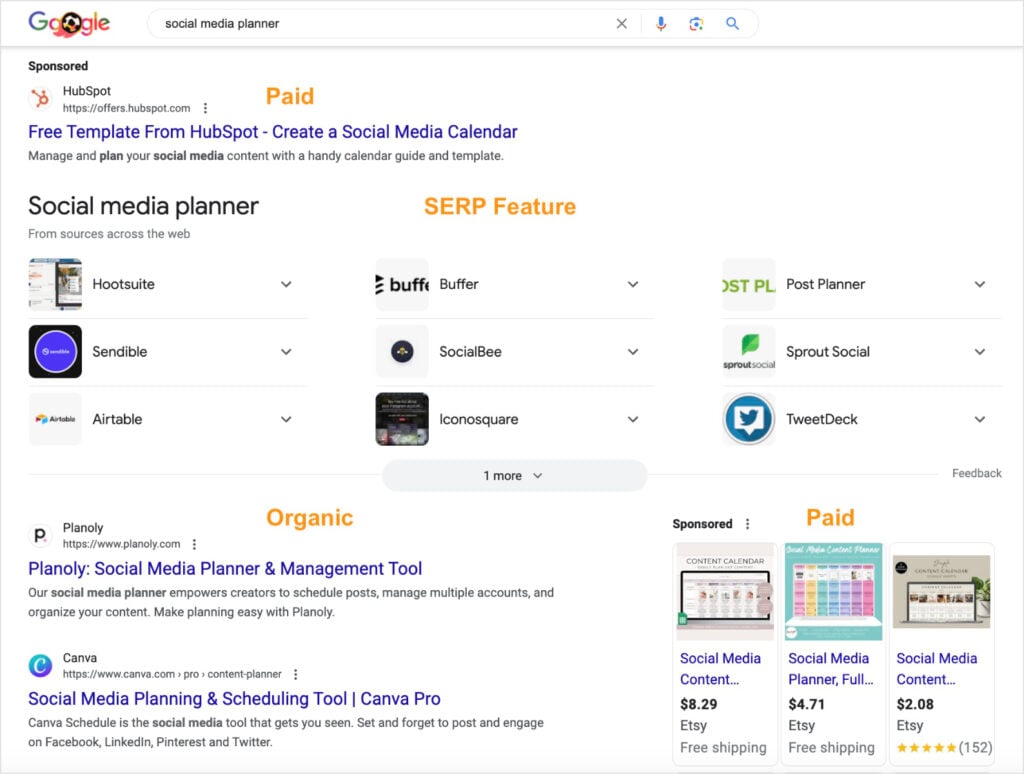Clear the search query with the X icon
Viewport: 1024px width, 774px height.
click(621, 23)
